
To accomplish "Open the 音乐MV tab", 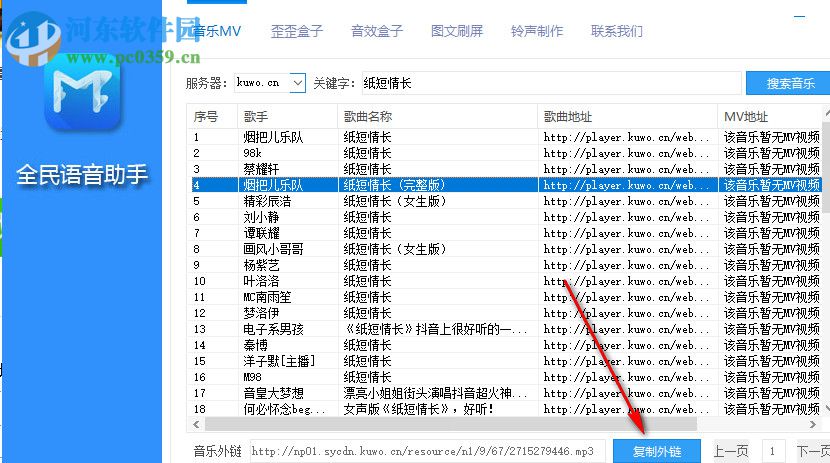I will click(x=217, y=31).
